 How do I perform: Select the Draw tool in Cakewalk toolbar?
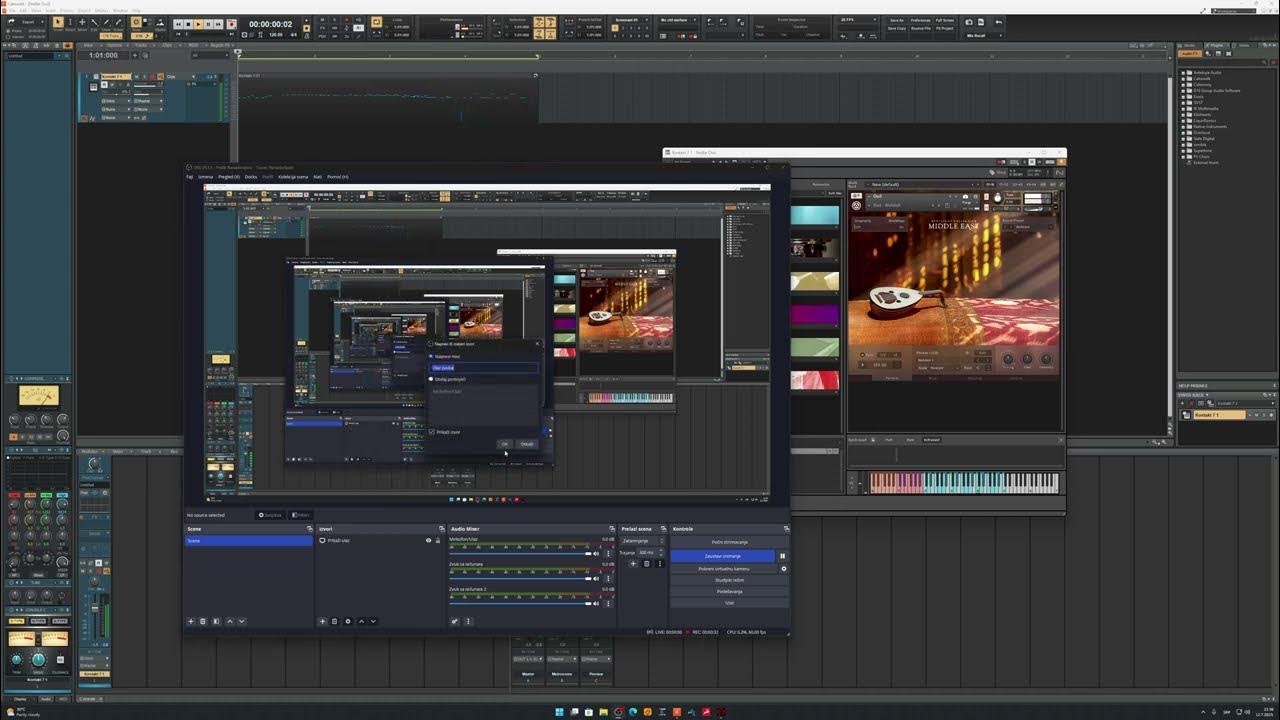[x=106, y=22]
